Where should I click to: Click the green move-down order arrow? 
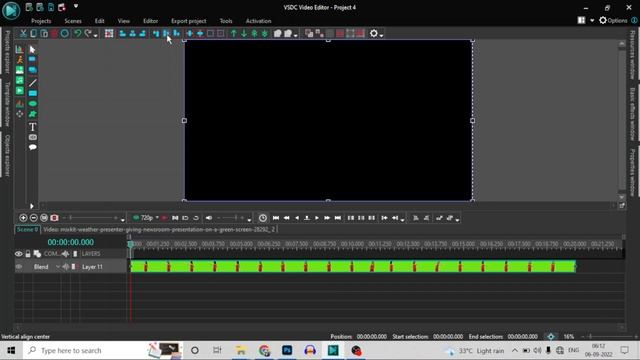click(244, 33)
